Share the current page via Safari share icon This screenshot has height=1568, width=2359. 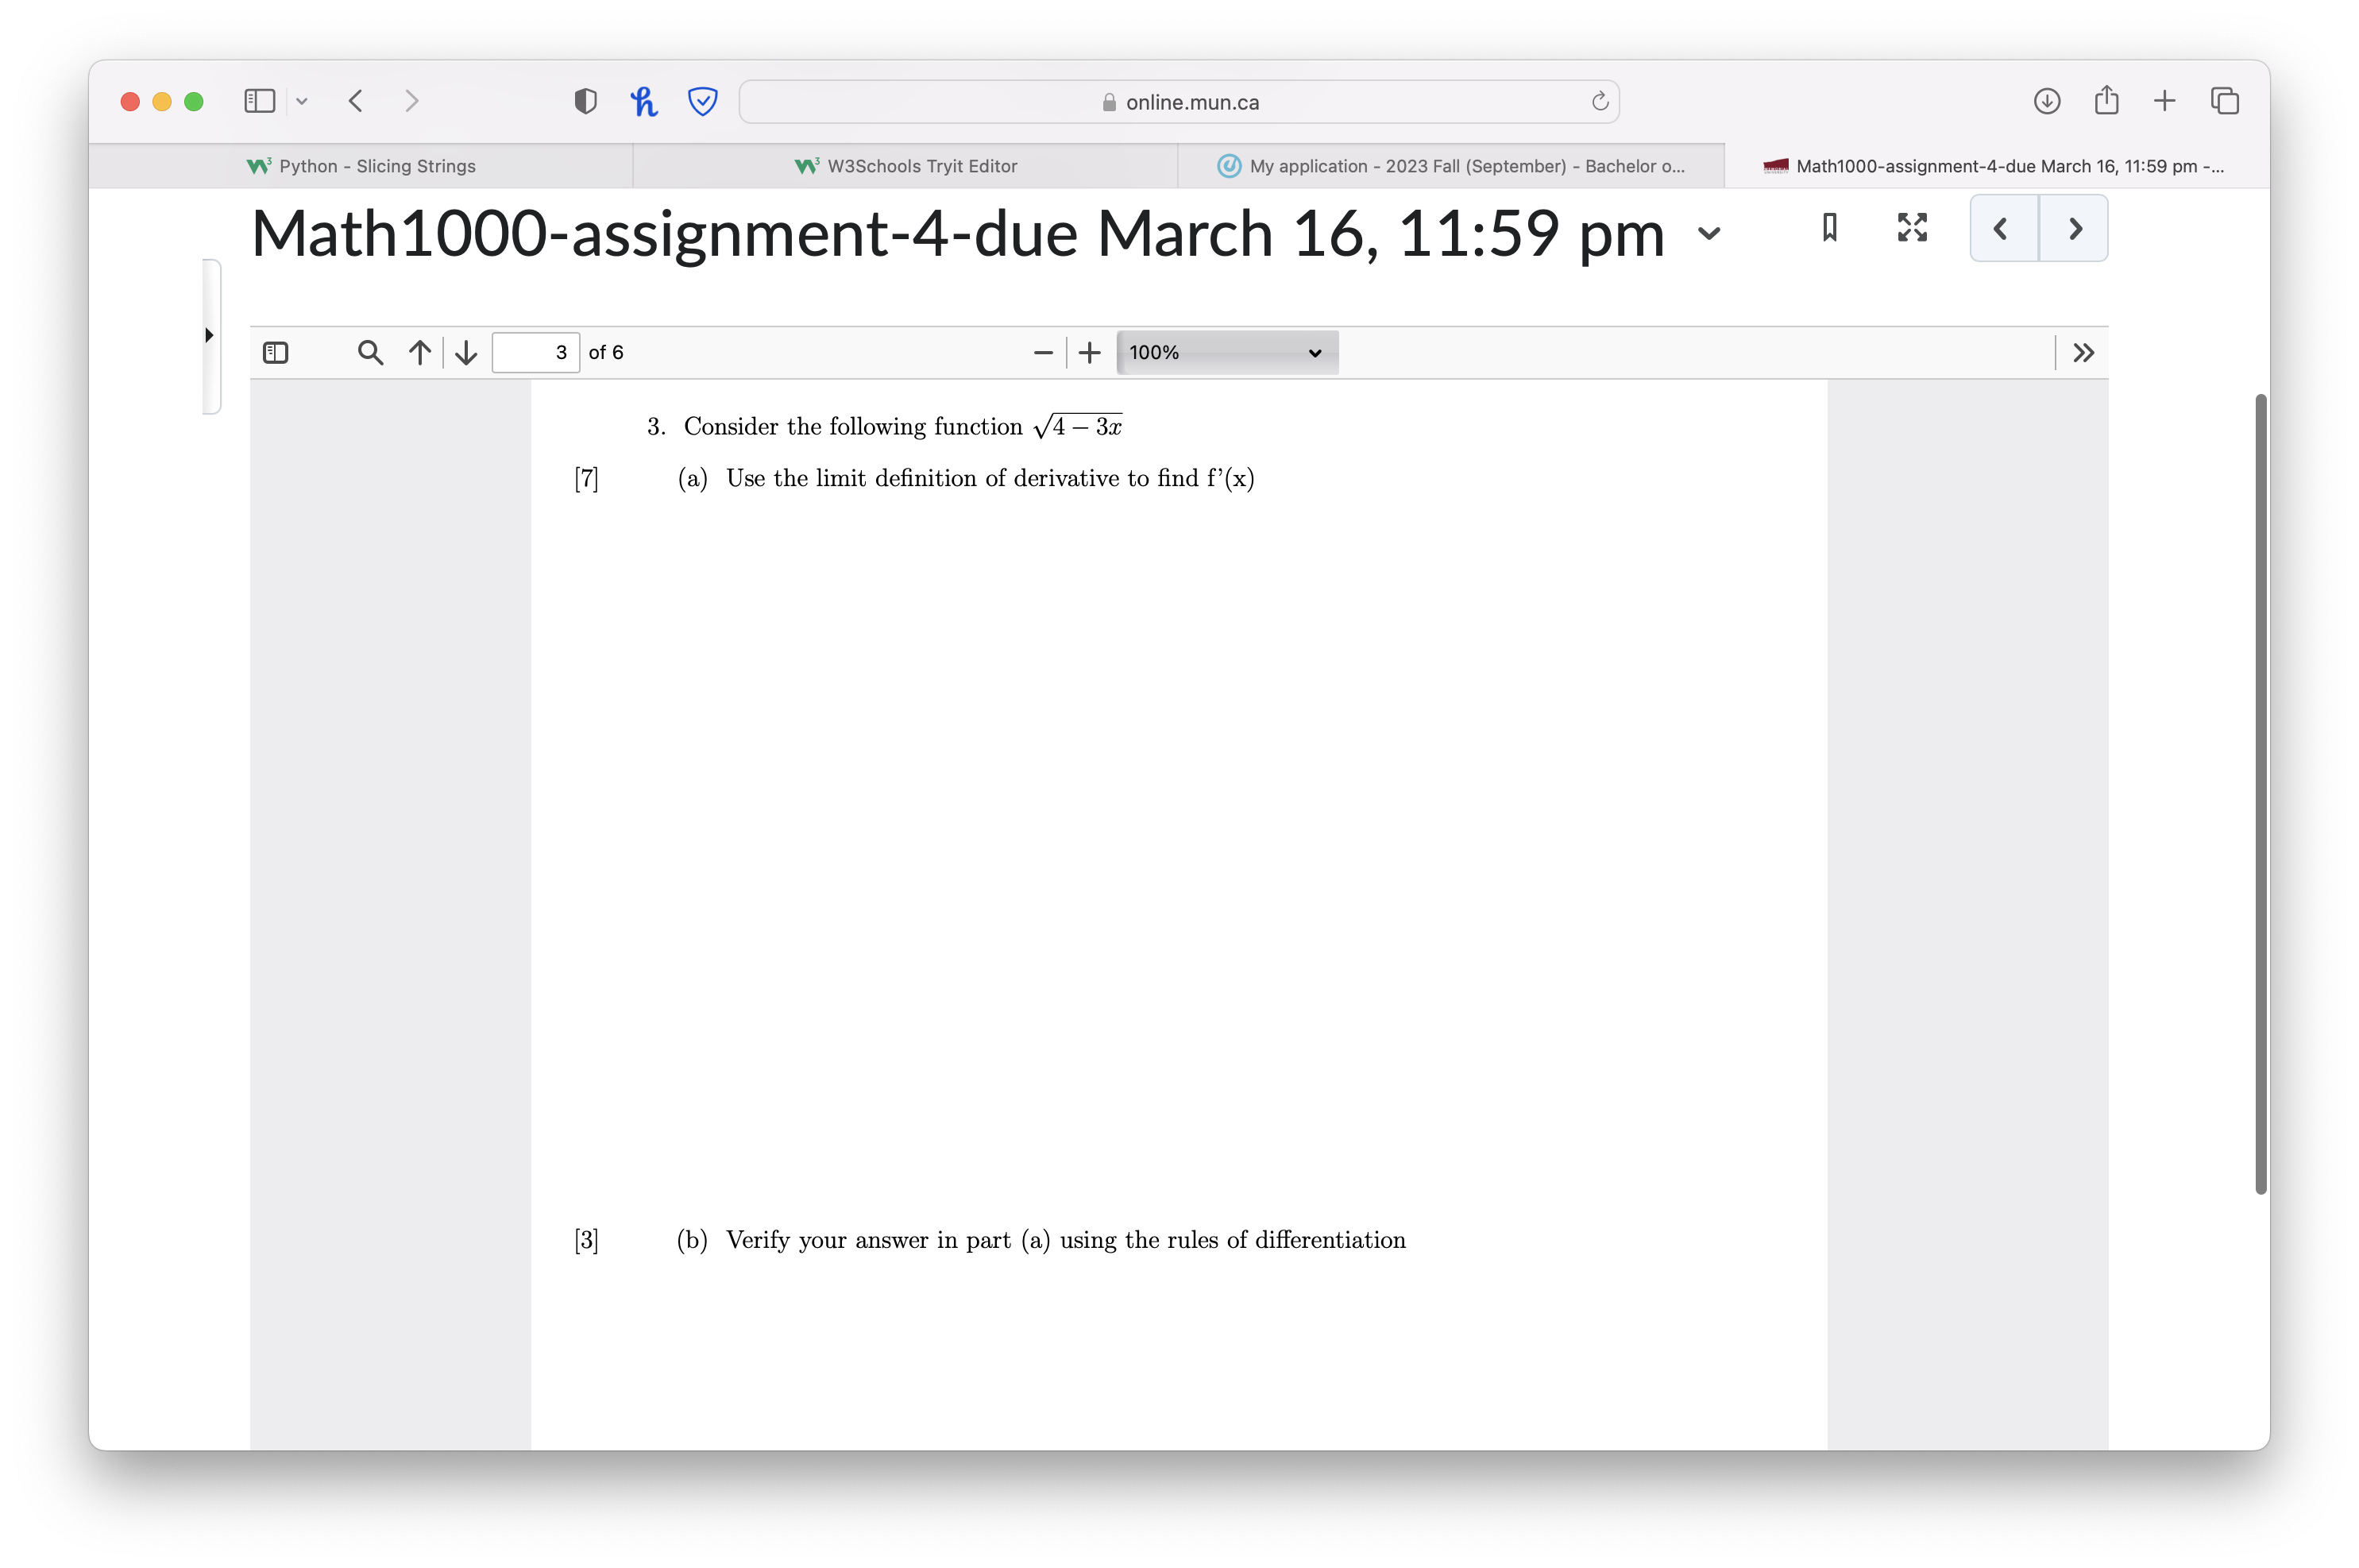pyautogui.click(x=2105, y=100)
